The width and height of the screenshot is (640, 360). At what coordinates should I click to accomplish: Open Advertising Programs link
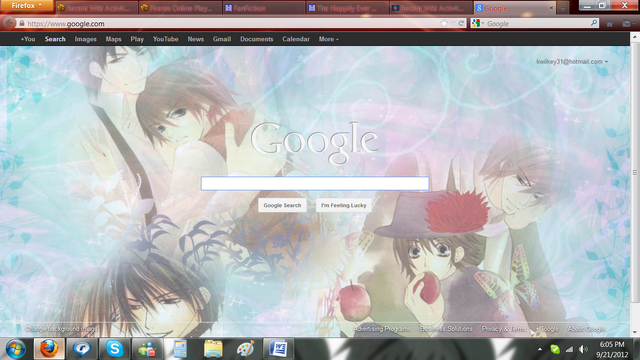(x=382, y=329)
